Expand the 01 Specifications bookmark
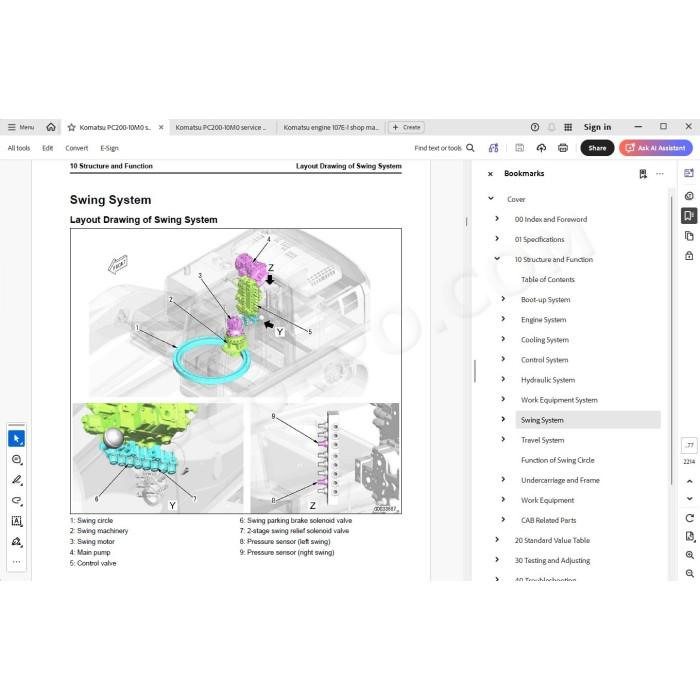The height and width of the screenshot is (700, 700). tap(497, 238)
